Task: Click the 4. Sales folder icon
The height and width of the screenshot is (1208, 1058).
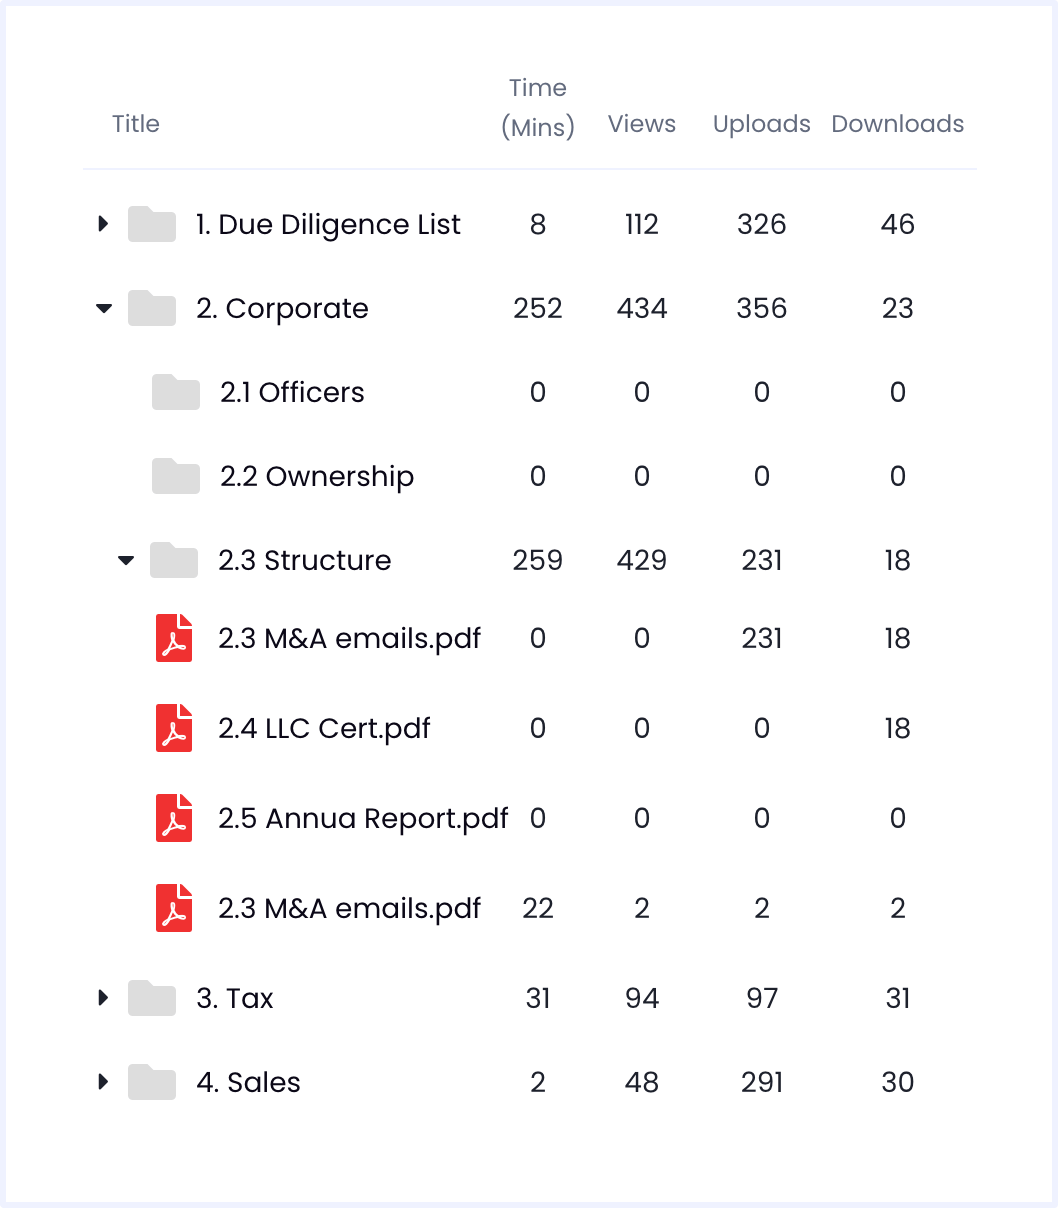Action: (152, 1082)
